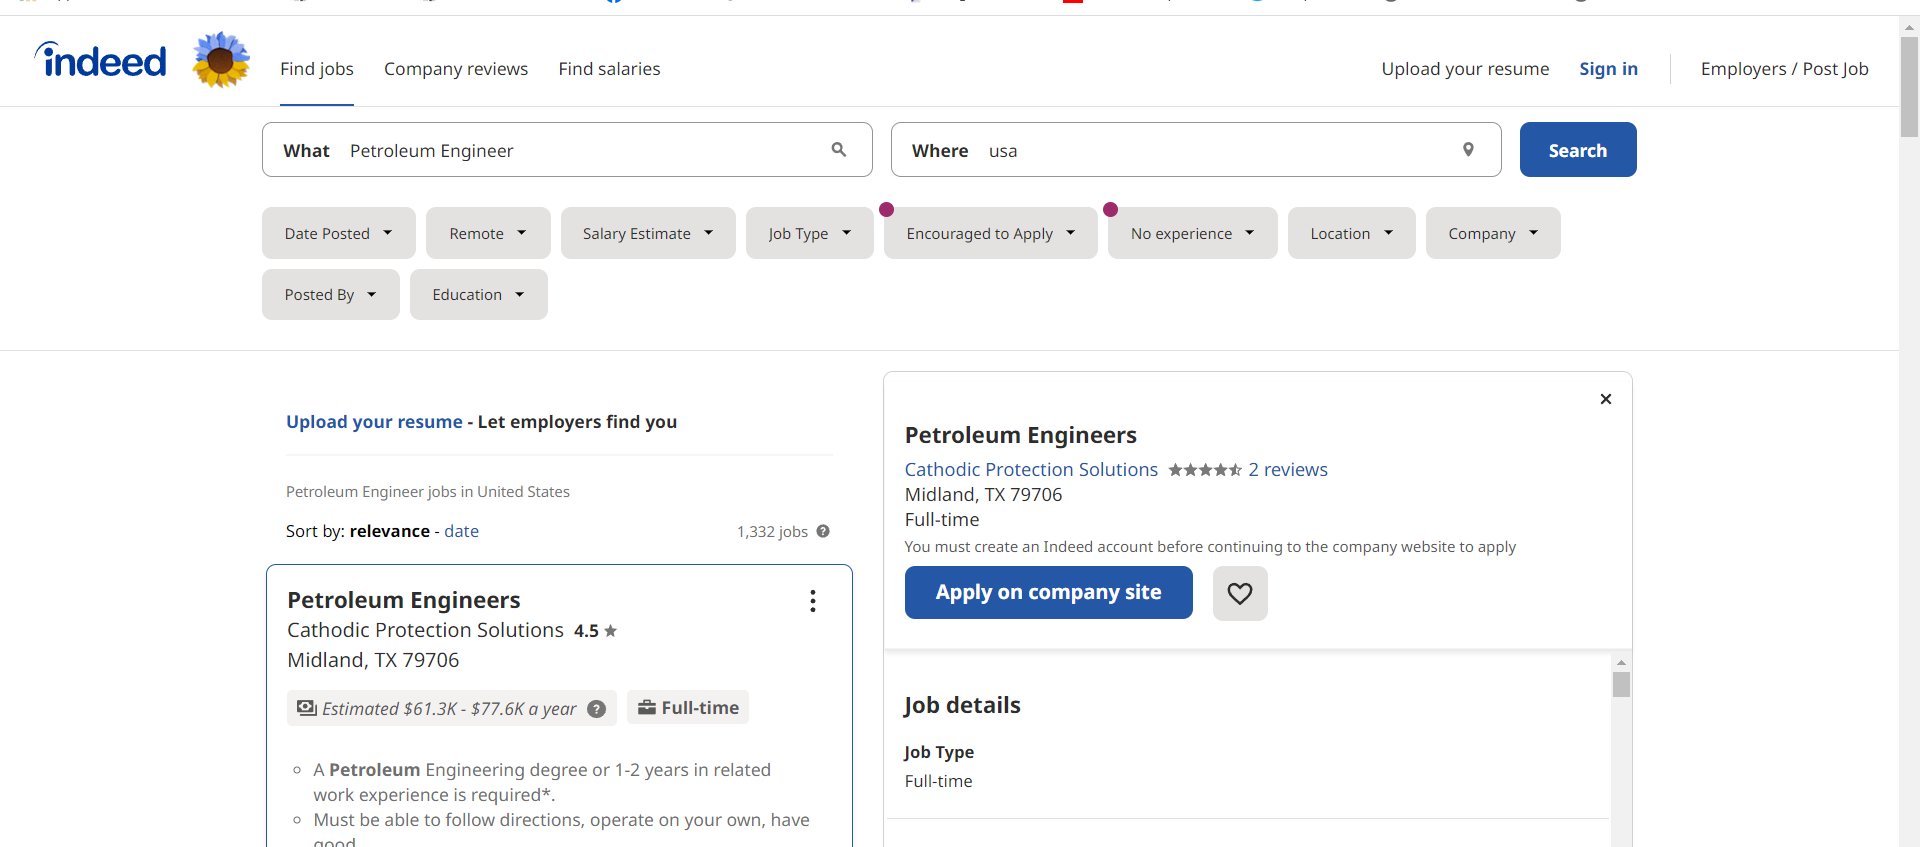Image resolution: width=1920 pixels, height=847 pixels.
Task: Click the help icon next to 1,332 jobs
Action: click(x=823, y=531)
